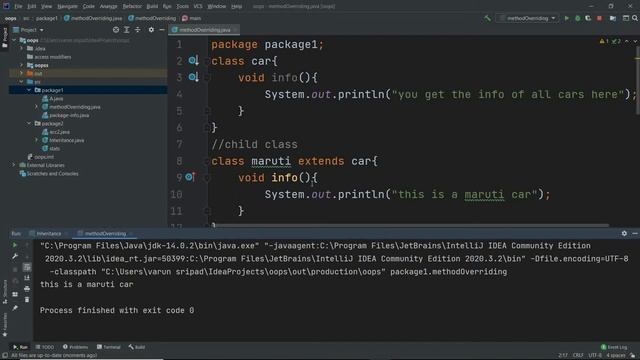The image size is (640, 360).
Task: Open the Problems tool window button
Action: pos(76,347)
